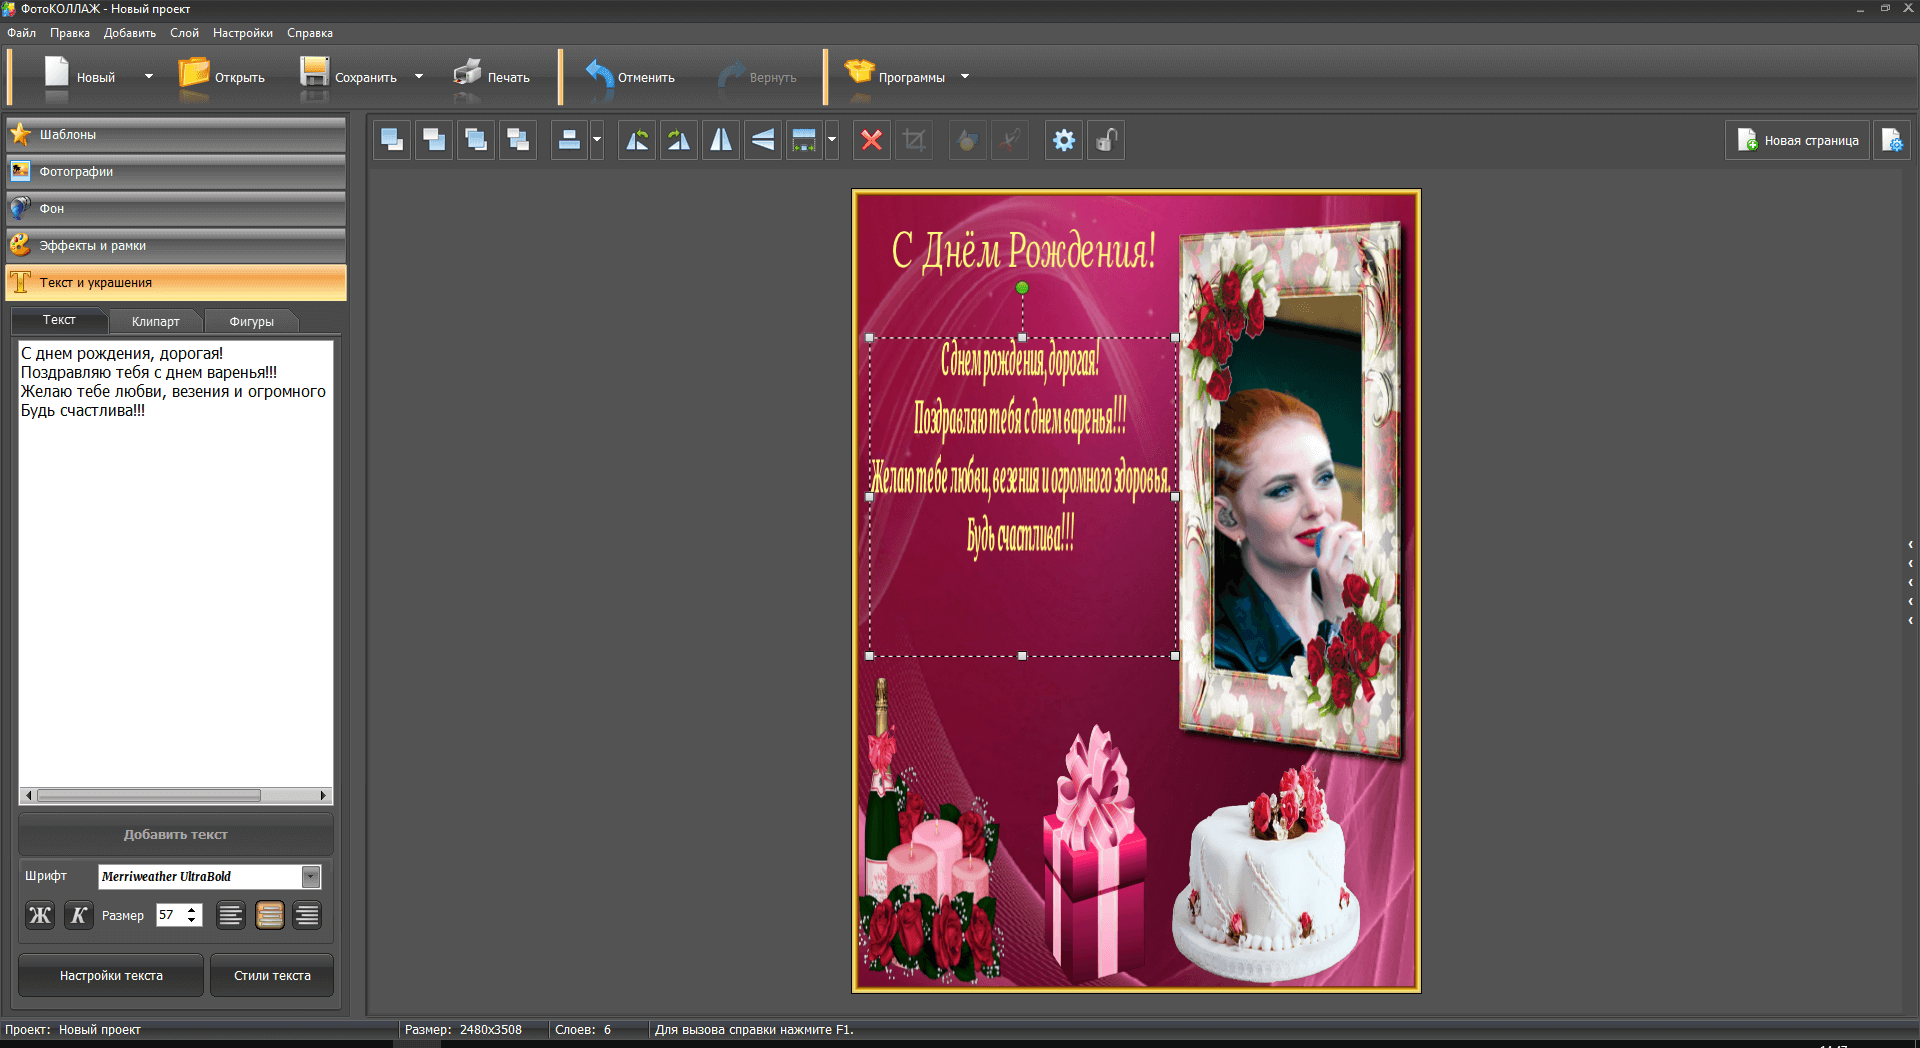This screenshot has height=1048, width=1920.
Task: Expand the Программы dropdown arrow
Action: pyautogui.click(x=965, y=77)
